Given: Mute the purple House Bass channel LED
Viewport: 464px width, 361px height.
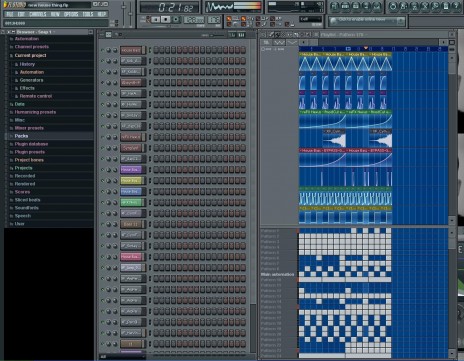Looking at the screenshot, I should click(x=102, y=170).
